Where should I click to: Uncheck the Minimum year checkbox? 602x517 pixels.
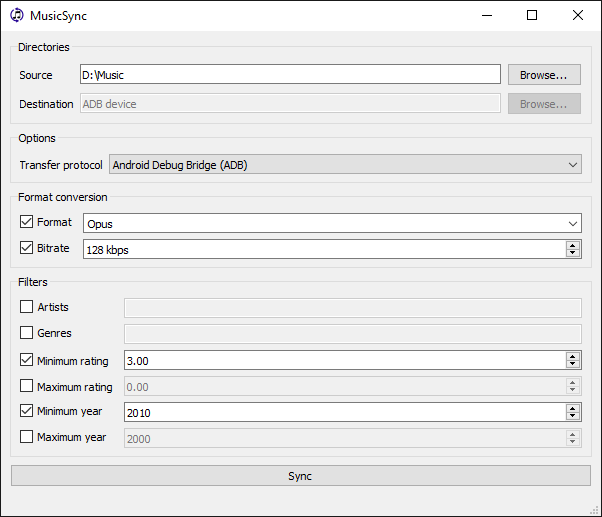[27, 412]
